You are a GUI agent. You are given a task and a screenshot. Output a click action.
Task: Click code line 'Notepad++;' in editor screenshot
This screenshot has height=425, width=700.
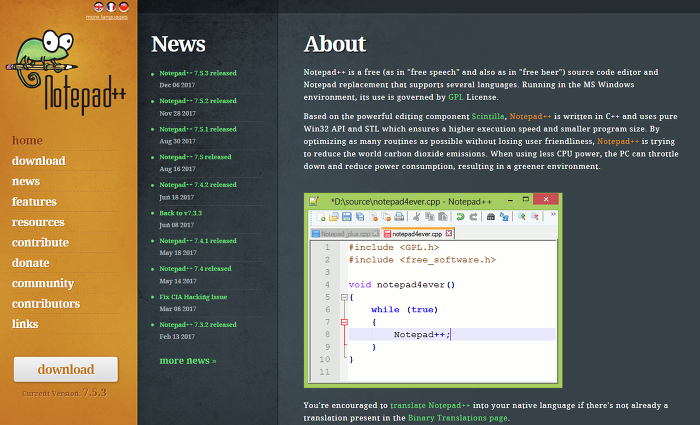pos(422,334)
